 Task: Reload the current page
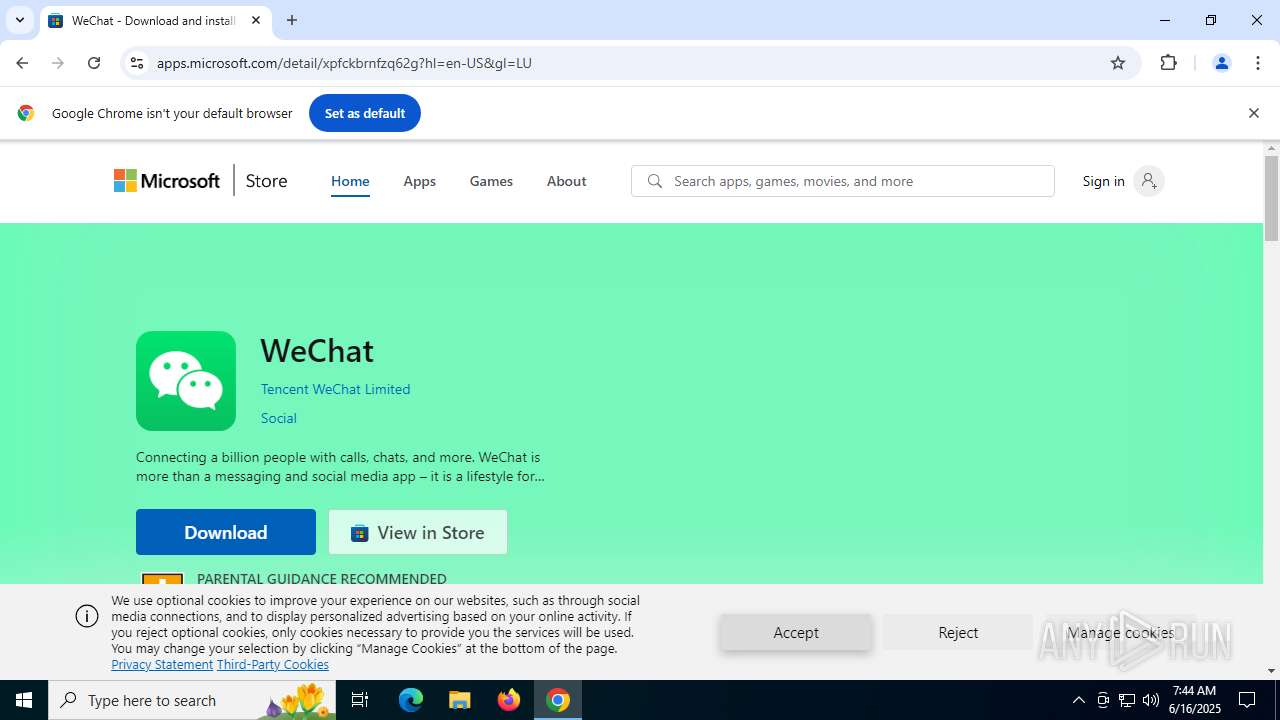pos(94,63)
